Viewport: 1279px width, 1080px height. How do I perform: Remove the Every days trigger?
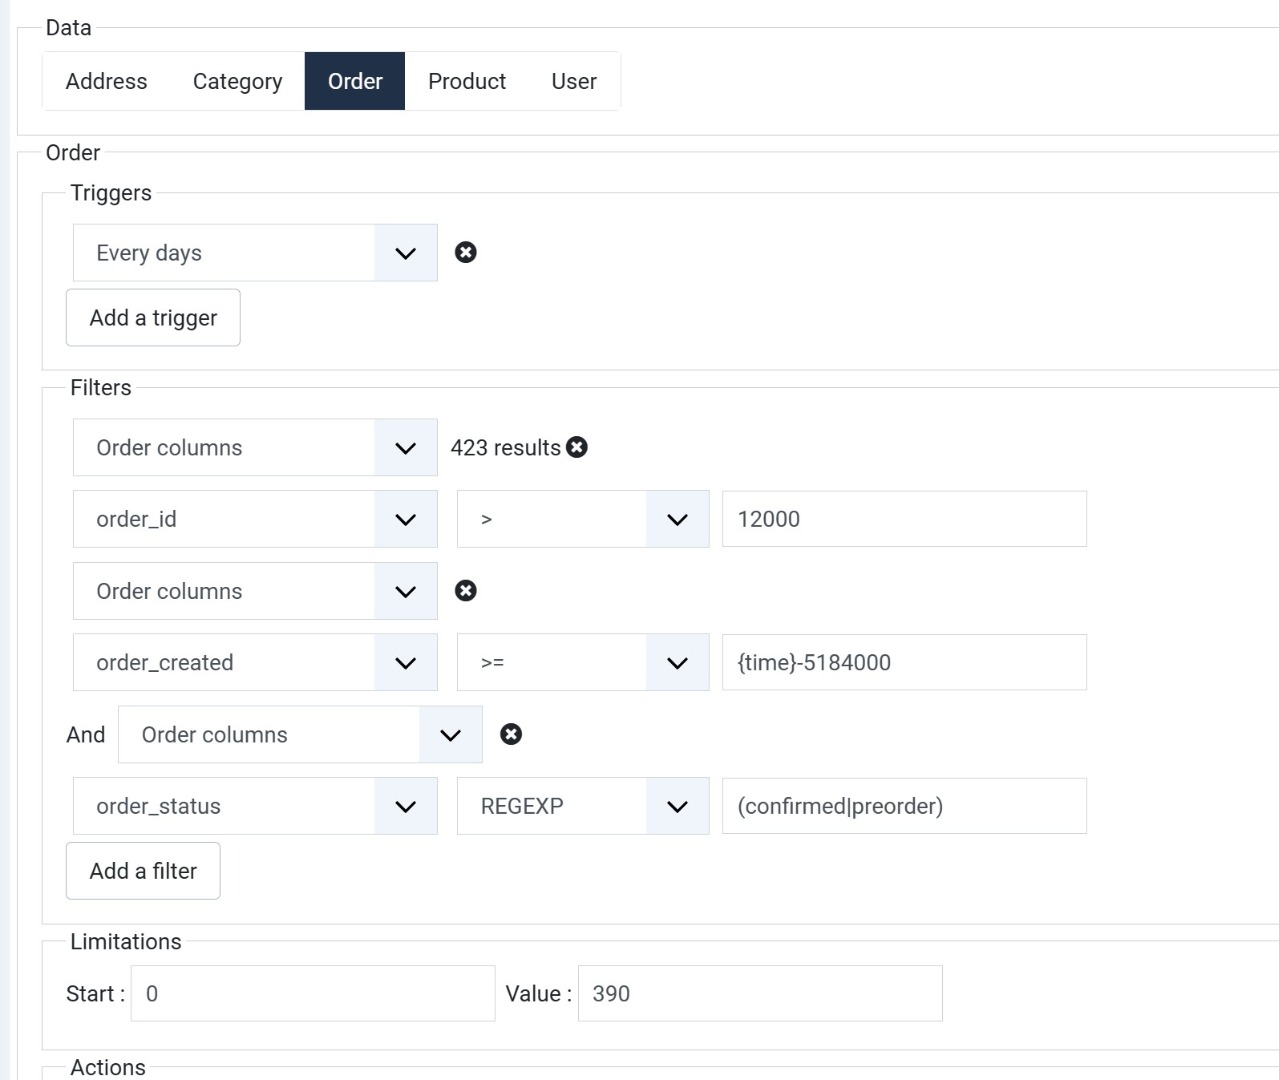[465, 252]
